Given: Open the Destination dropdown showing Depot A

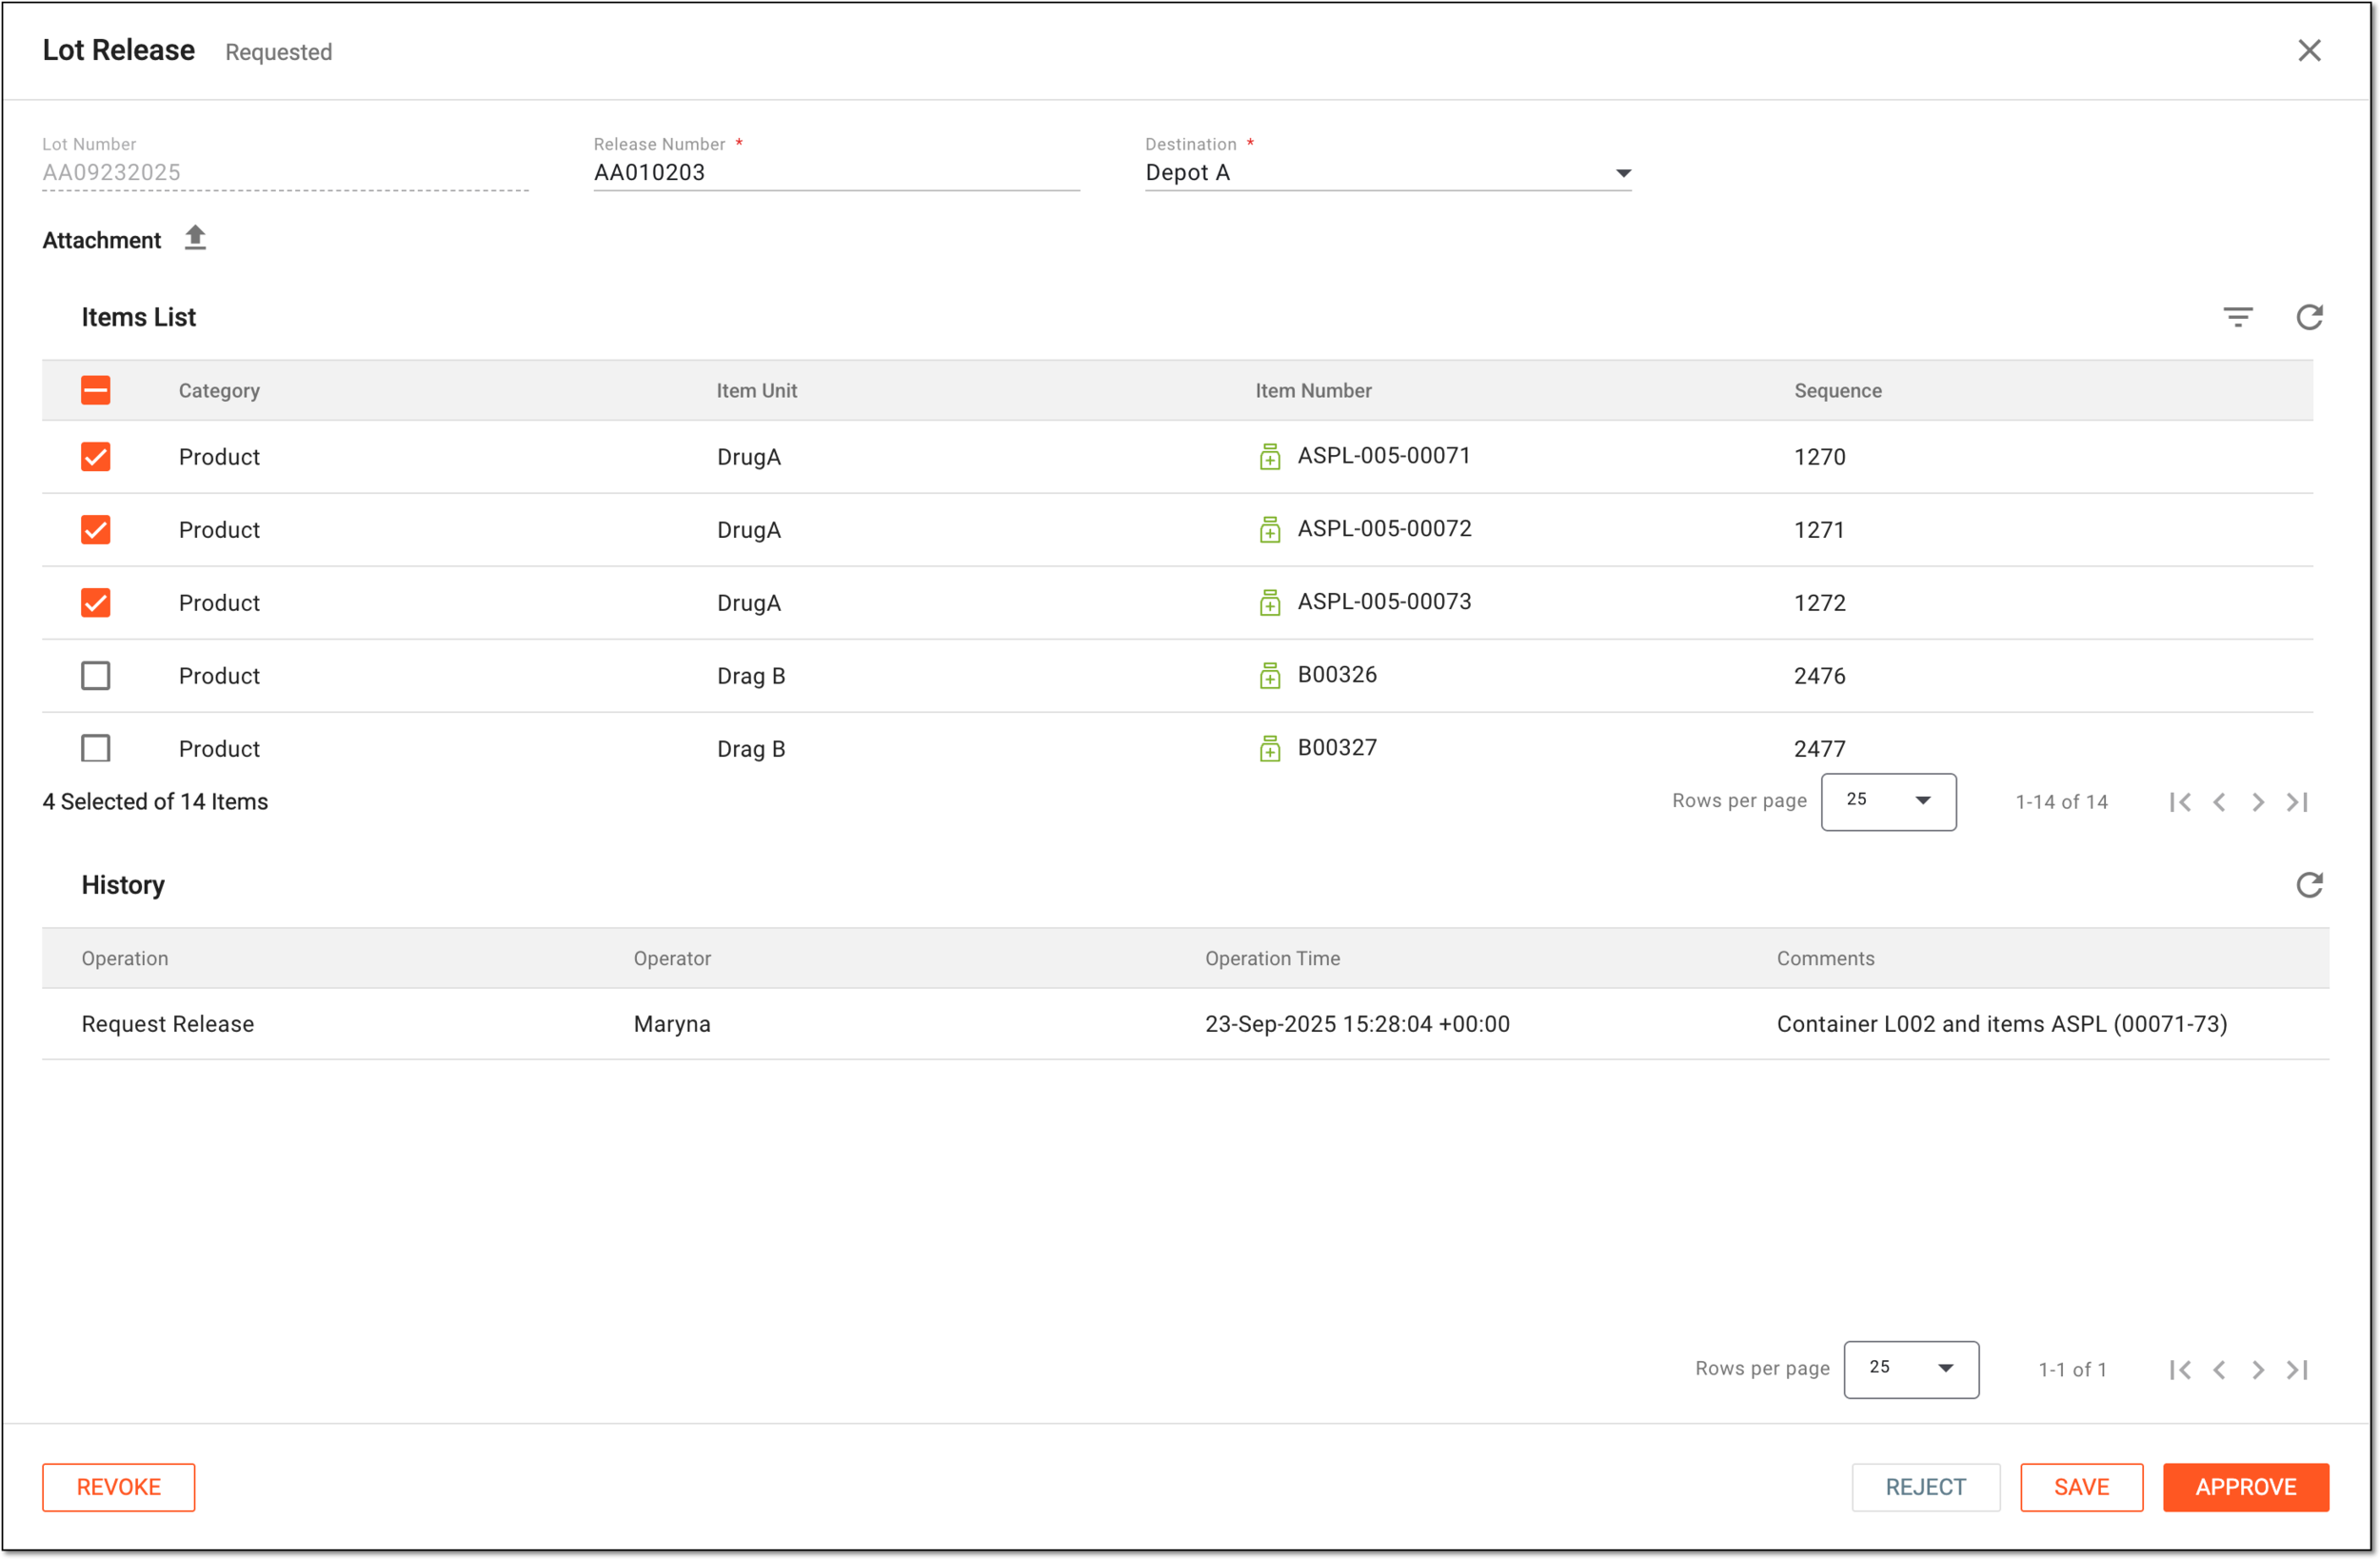Looking at the screenshot, I should click(1388, 173).
